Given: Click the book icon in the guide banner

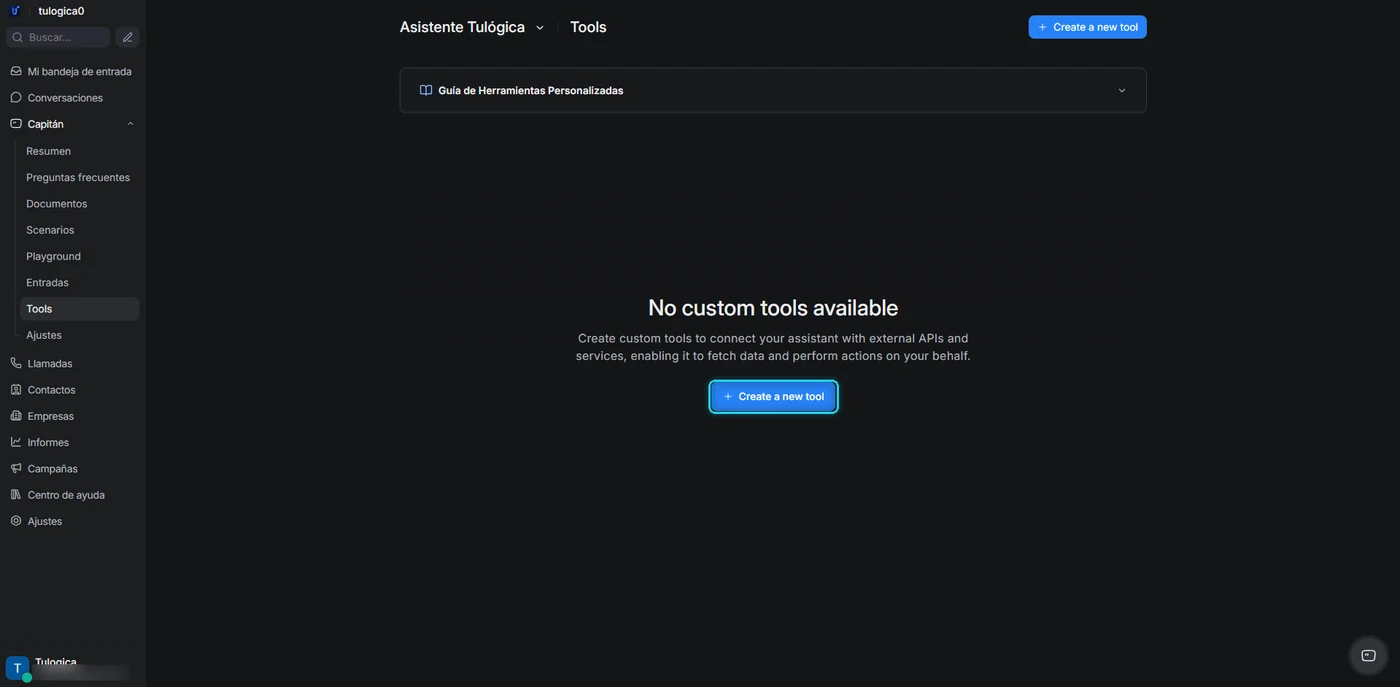Looking at the screenshot, I should click(426, 90).
